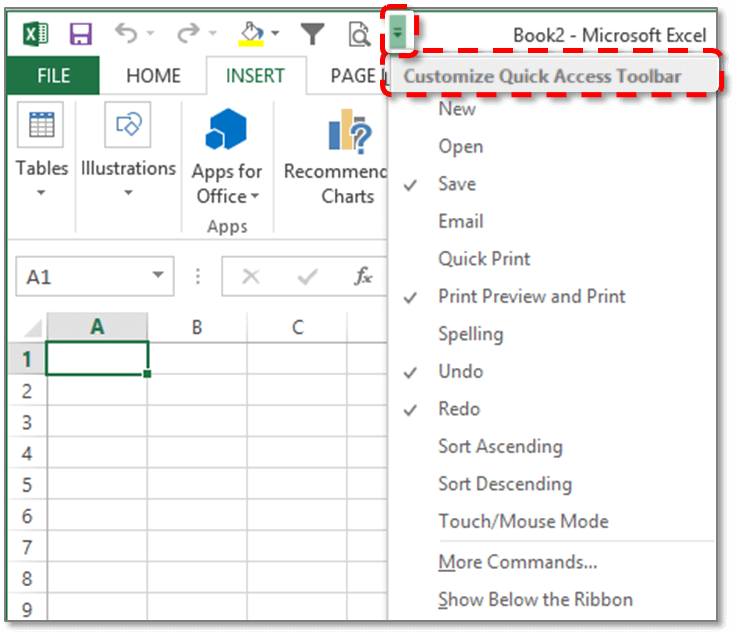Click the Illustrations icon in ribbon
This screenshot has height=635, width=737.
coord(128,125)
